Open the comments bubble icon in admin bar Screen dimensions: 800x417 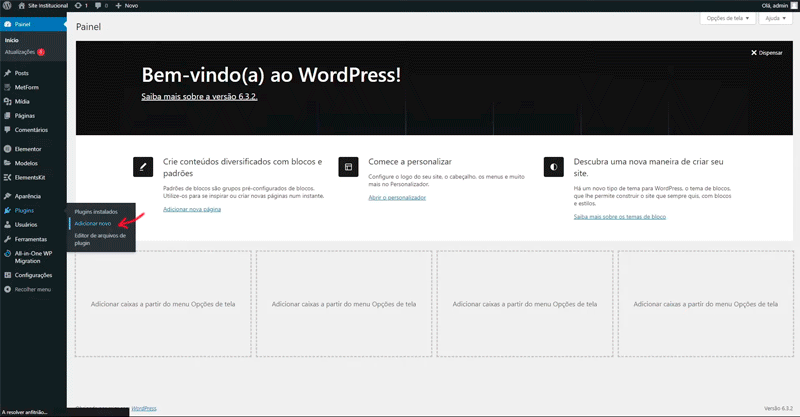coord(98,6)
